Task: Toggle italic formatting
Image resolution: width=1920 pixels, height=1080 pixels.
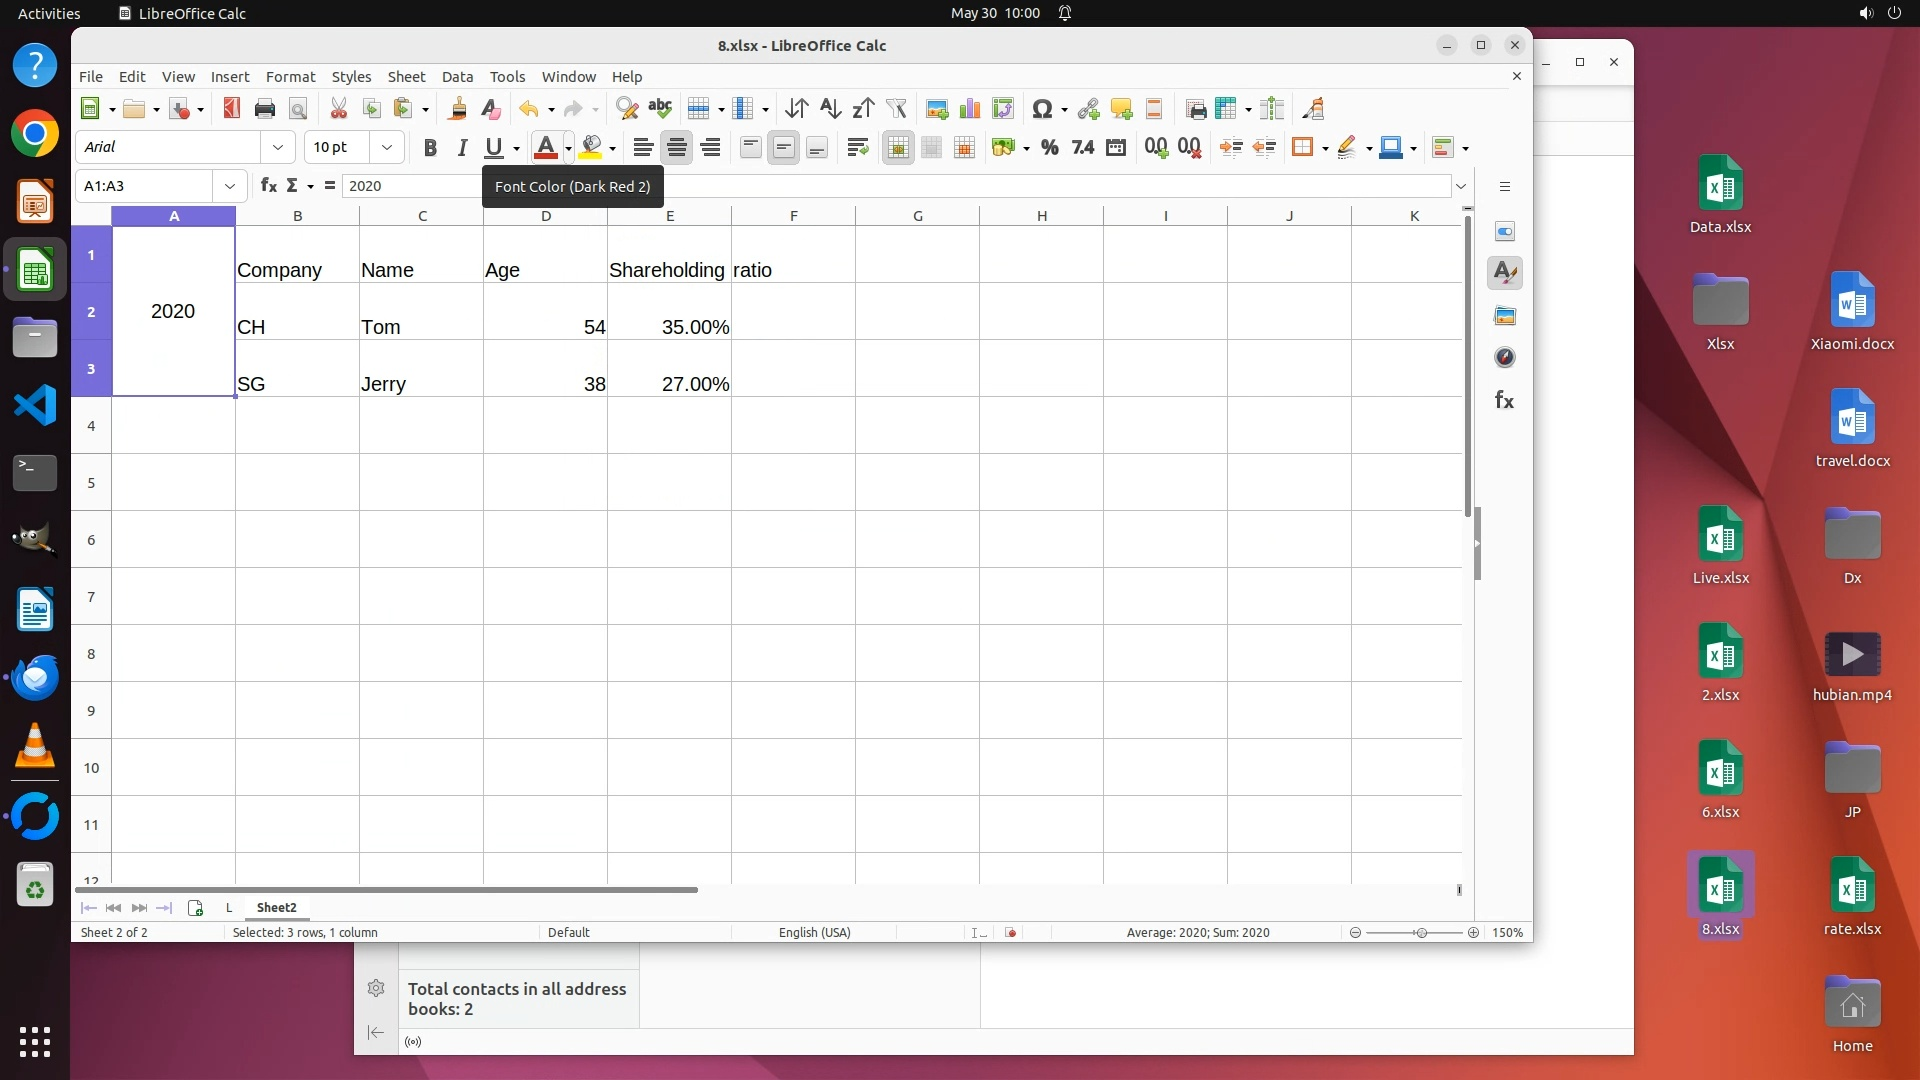Action: pos(462,148)
